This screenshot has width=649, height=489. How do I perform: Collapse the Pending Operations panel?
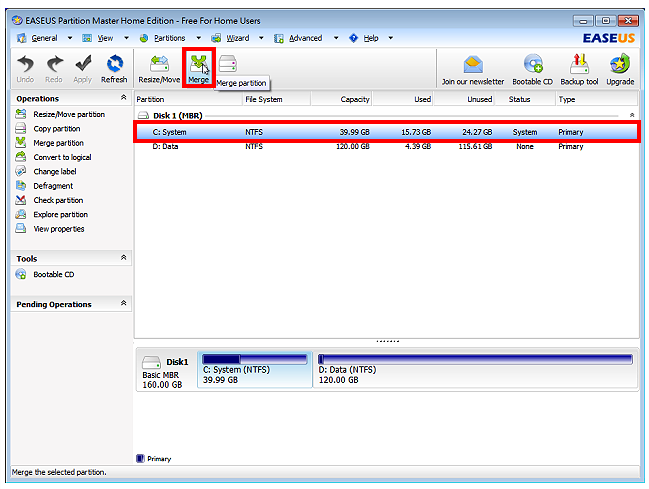[123, 303]
